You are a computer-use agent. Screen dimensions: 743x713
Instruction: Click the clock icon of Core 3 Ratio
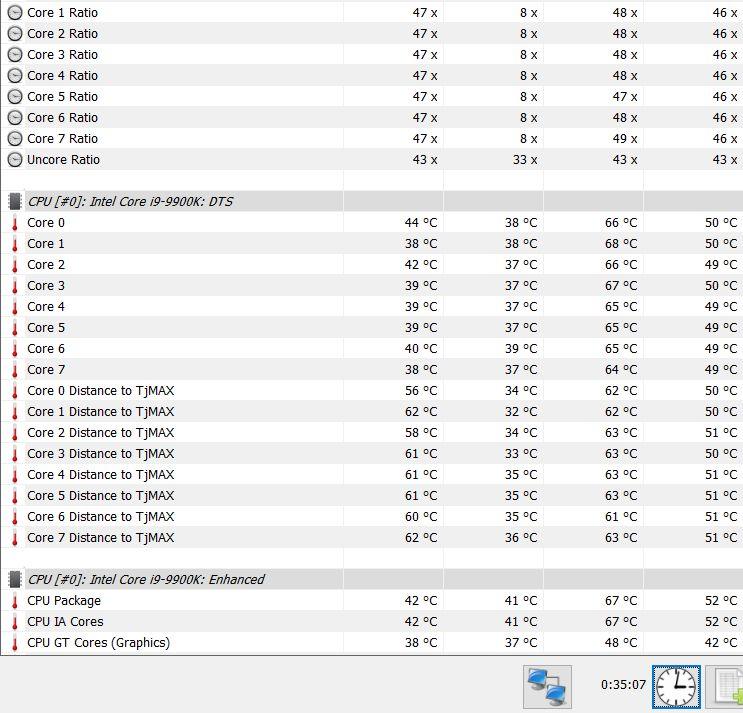15,54
